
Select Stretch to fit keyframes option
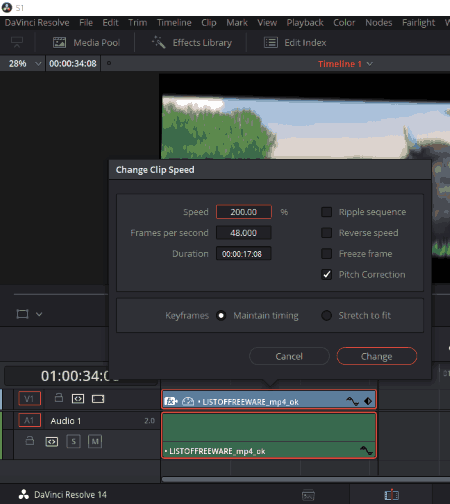click(x=326, y=315)
